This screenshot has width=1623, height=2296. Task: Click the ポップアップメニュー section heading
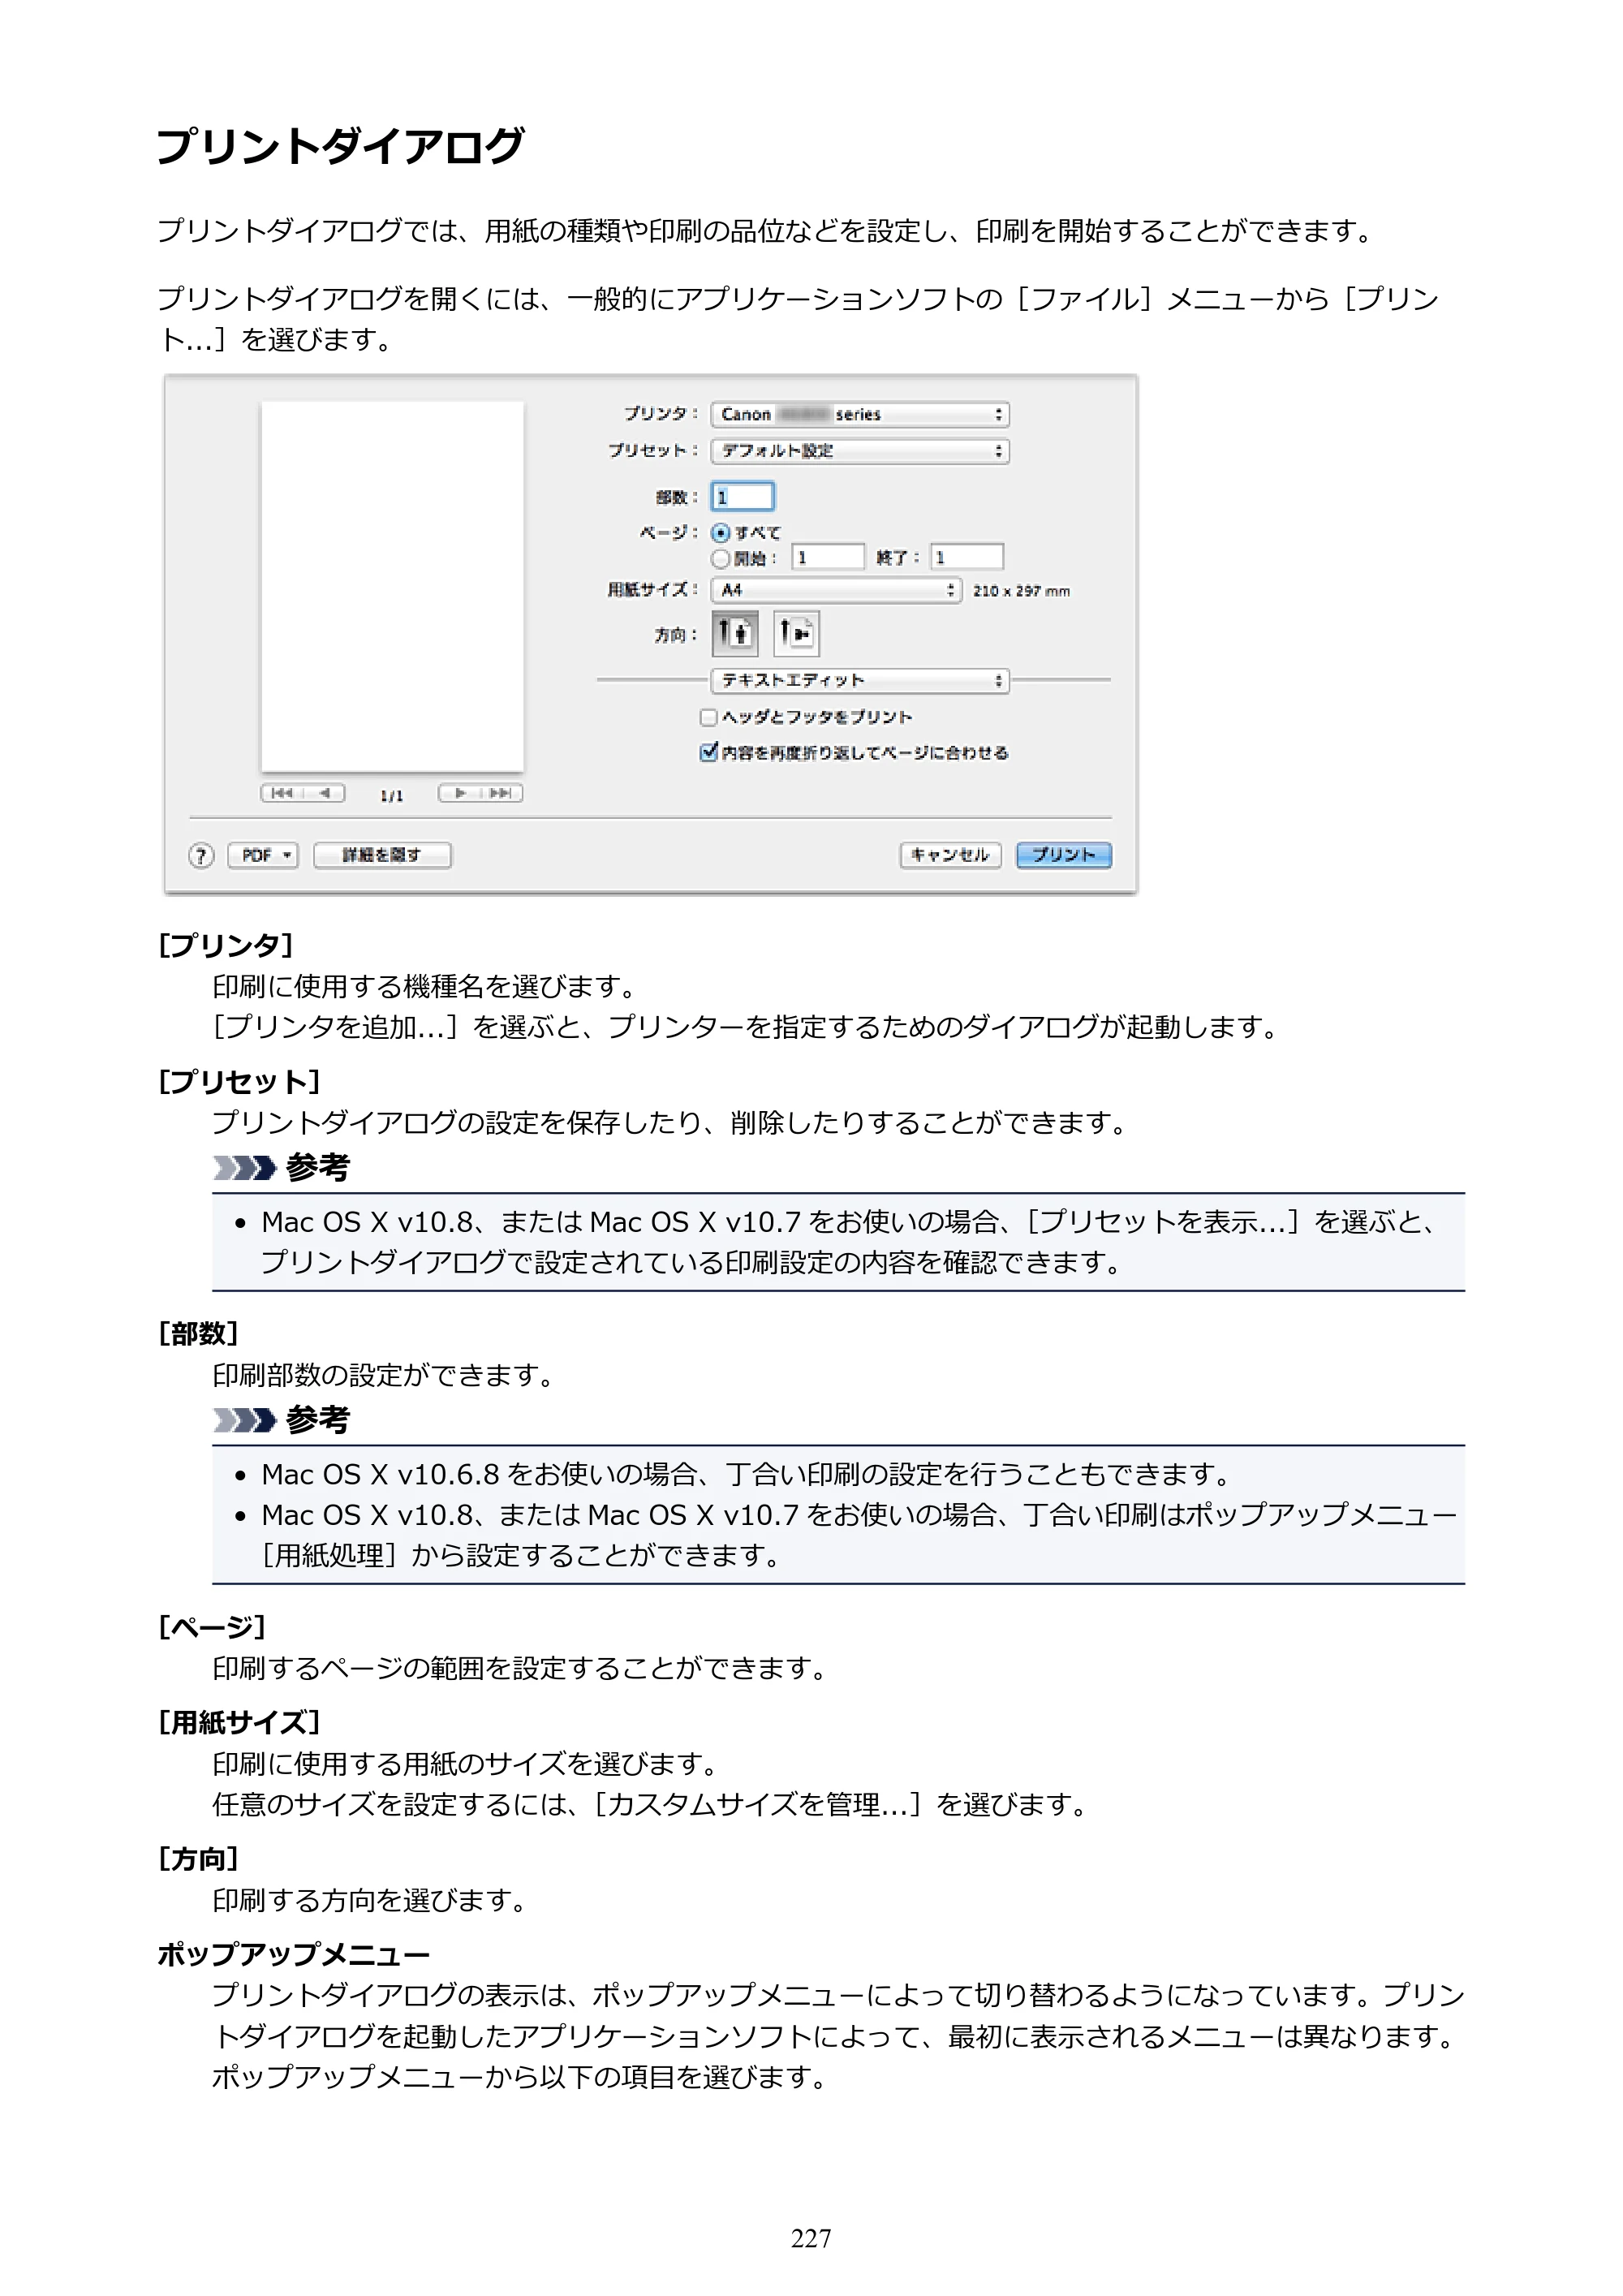[294, 1954]
